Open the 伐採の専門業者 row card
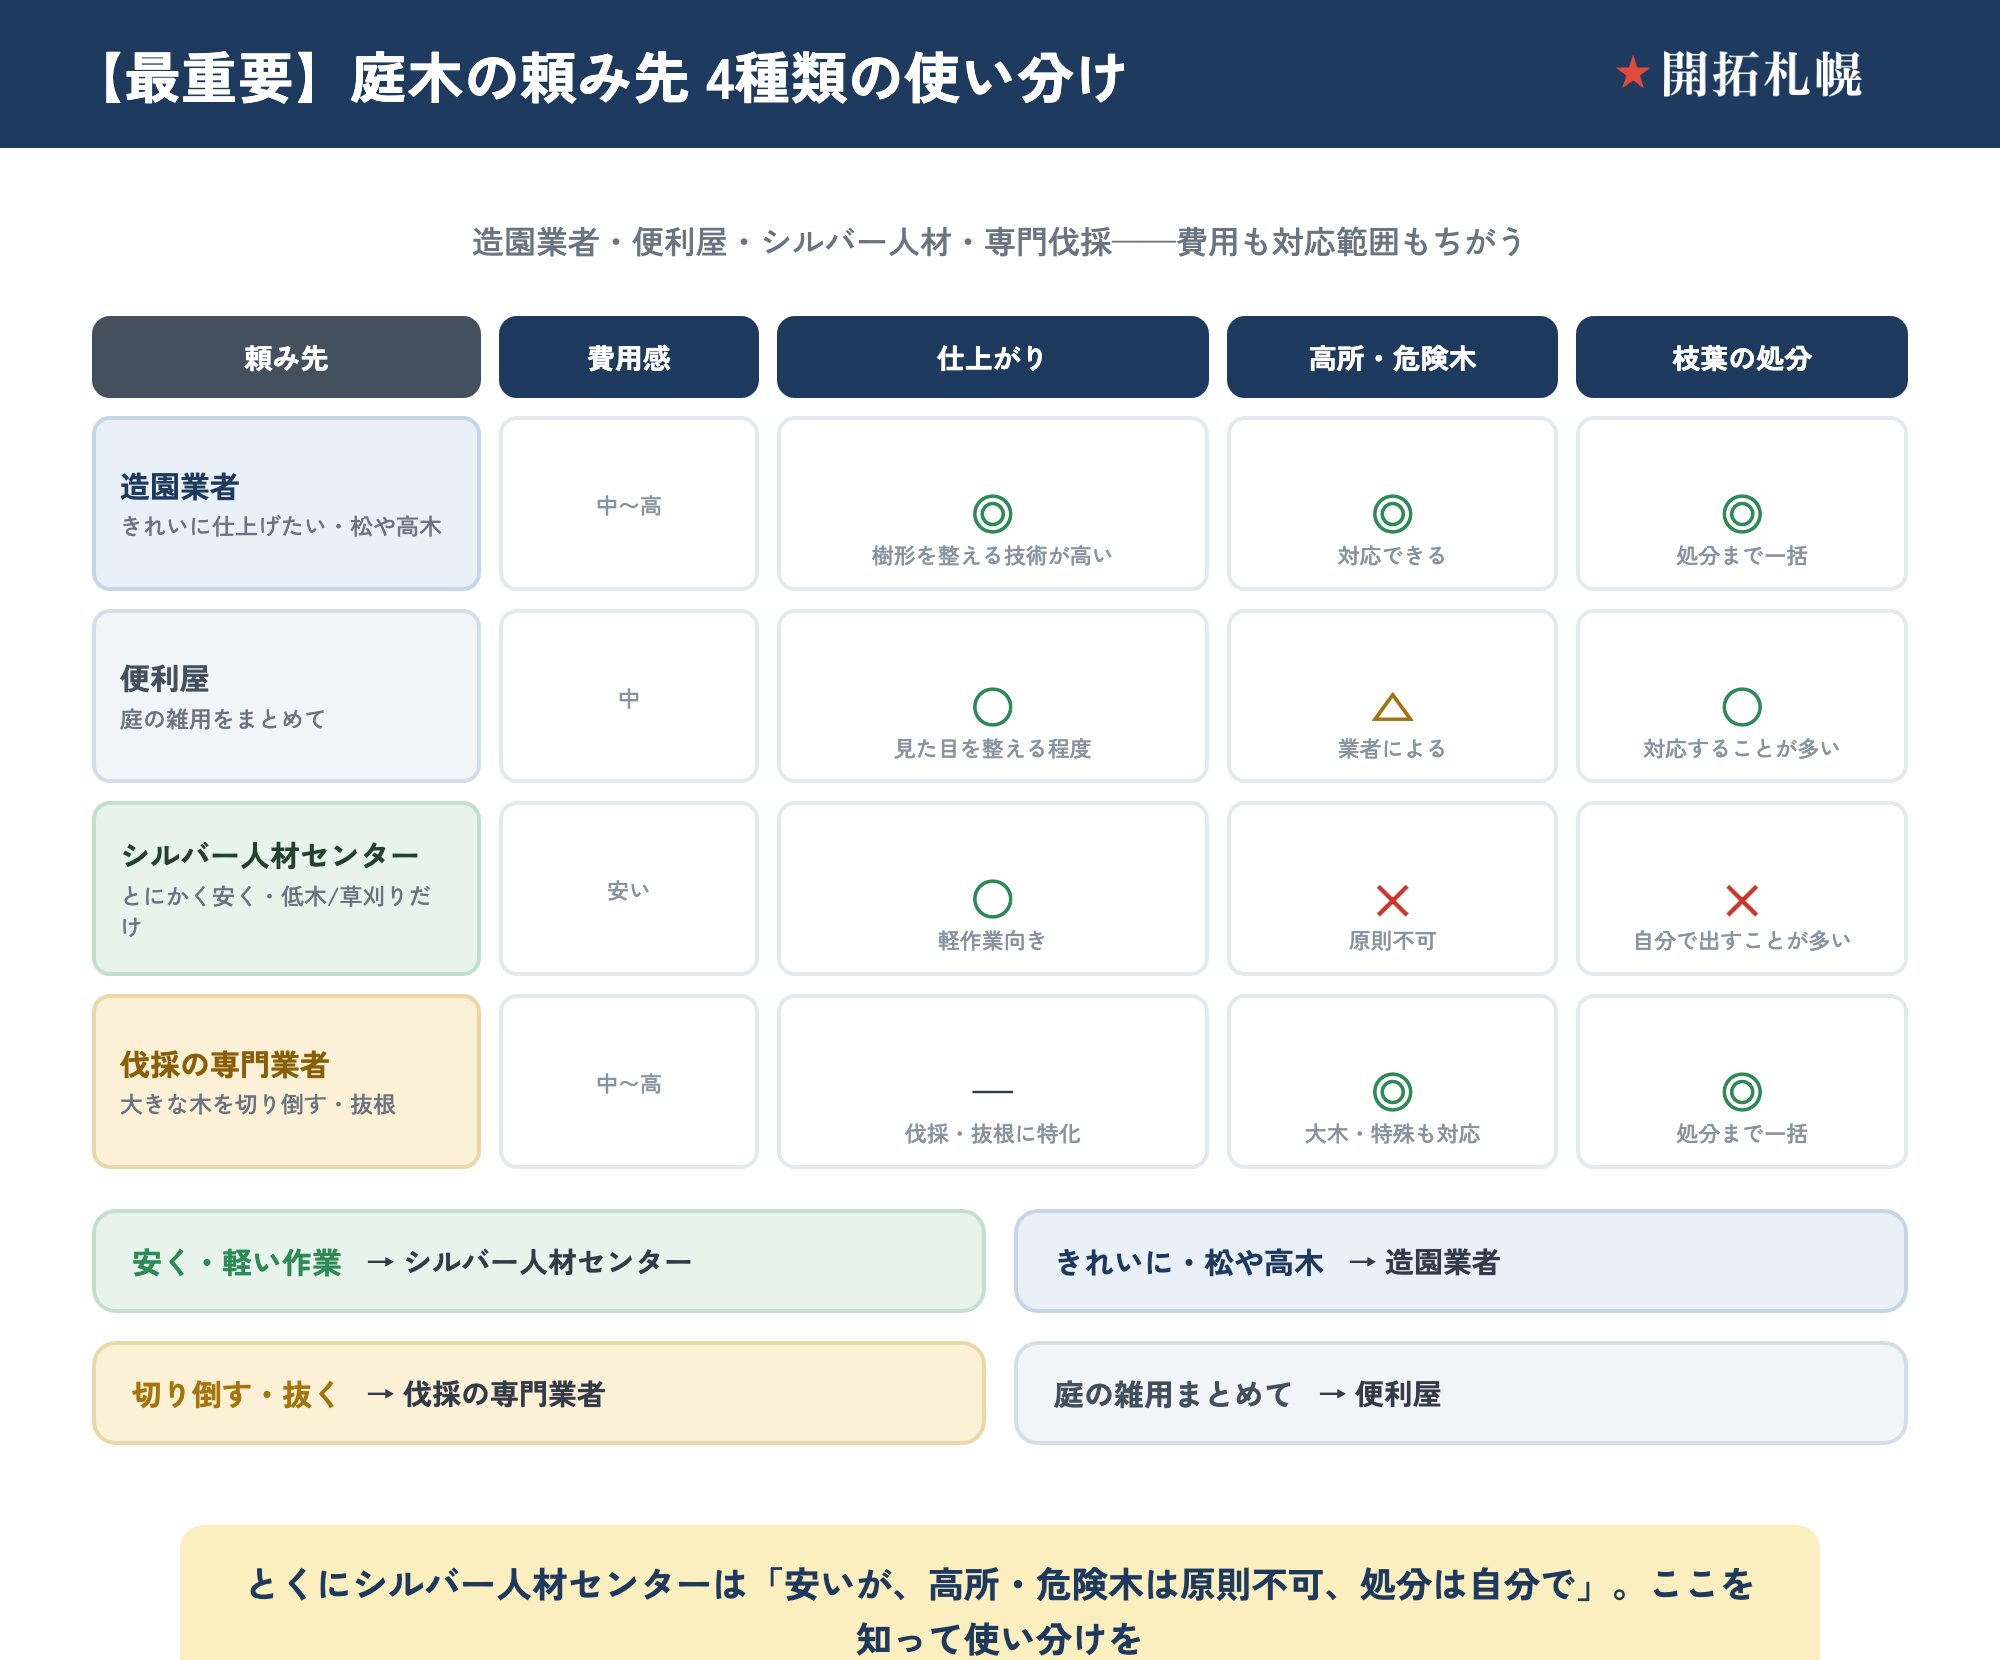The width and height of the screenshot is (2000, 1660). (286, 1081)
